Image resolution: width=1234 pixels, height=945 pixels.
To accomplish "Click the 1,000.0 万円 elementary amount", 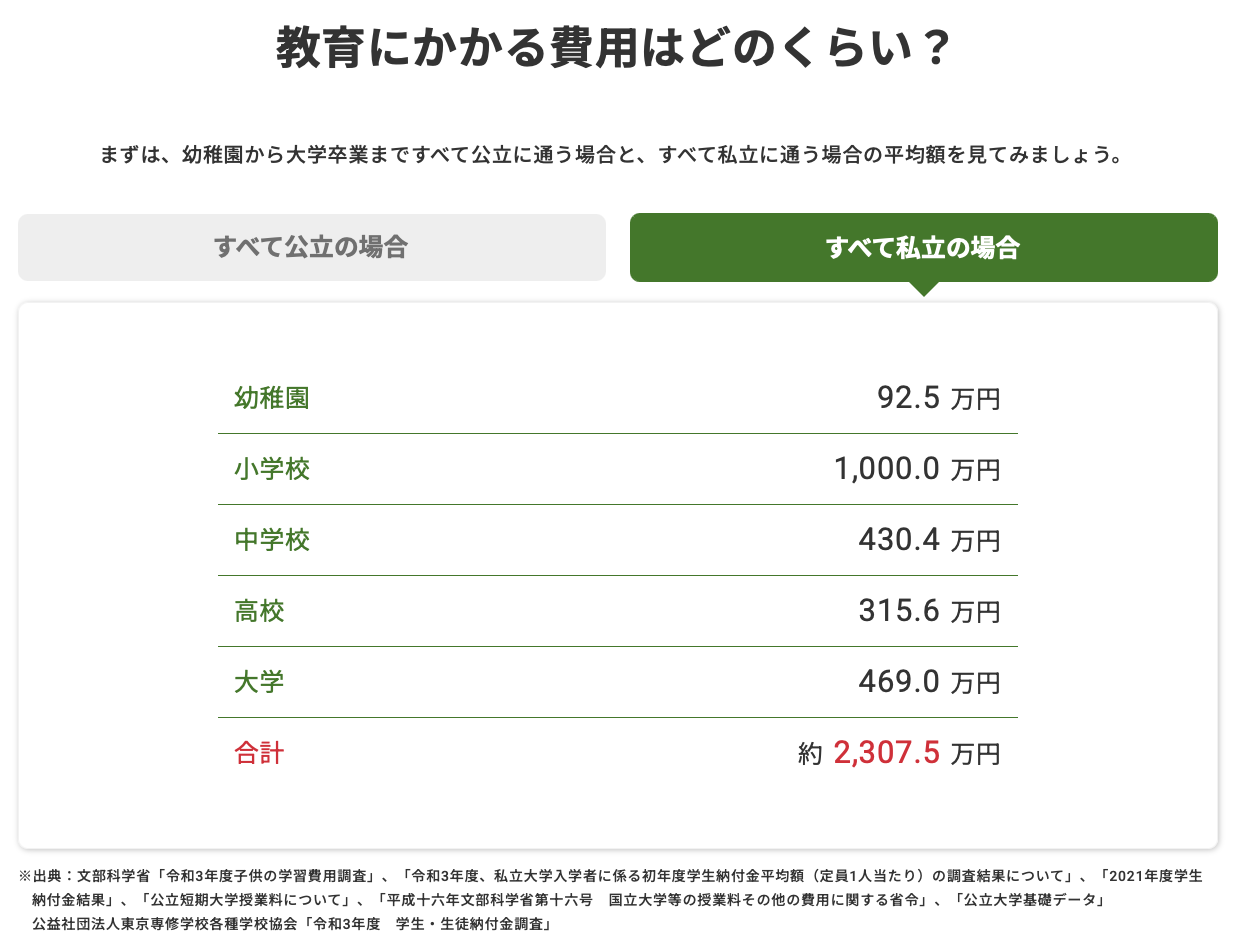I will click(x=916, y=469).
